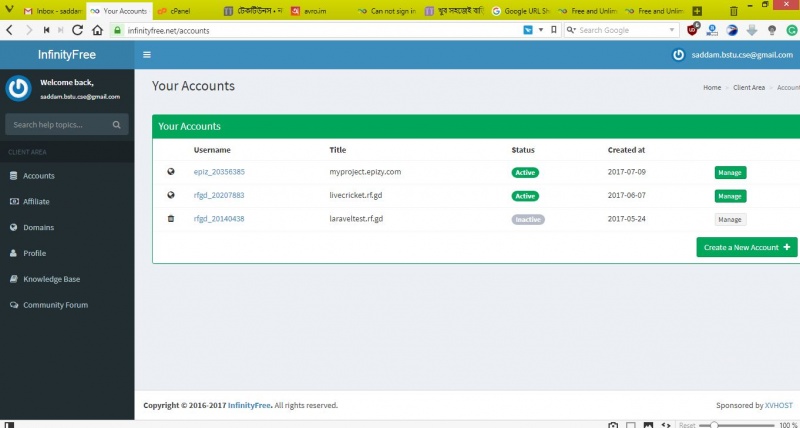The height and width of the screenshot is (428, 800).
Task: Open page actions code icon
Action: click(x=666, y=424)
